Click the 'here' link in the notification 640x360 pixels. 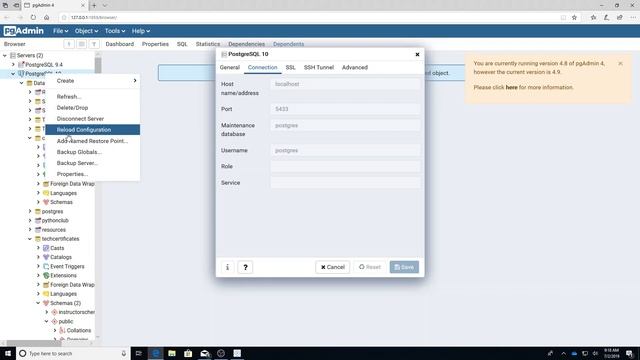click(x=511, y=87)
